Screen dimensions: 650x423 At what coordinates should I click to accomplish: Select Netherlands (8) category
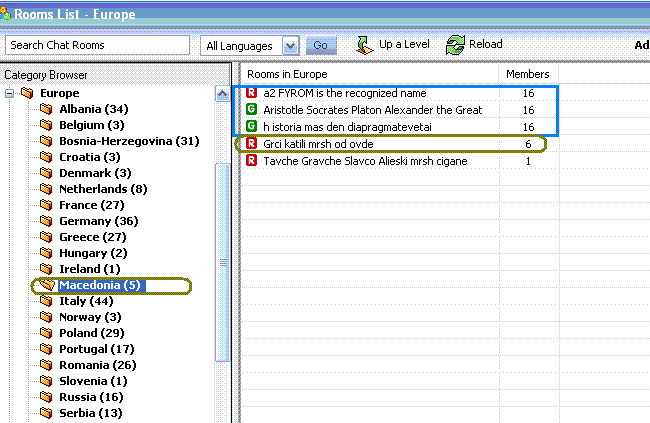103,189
